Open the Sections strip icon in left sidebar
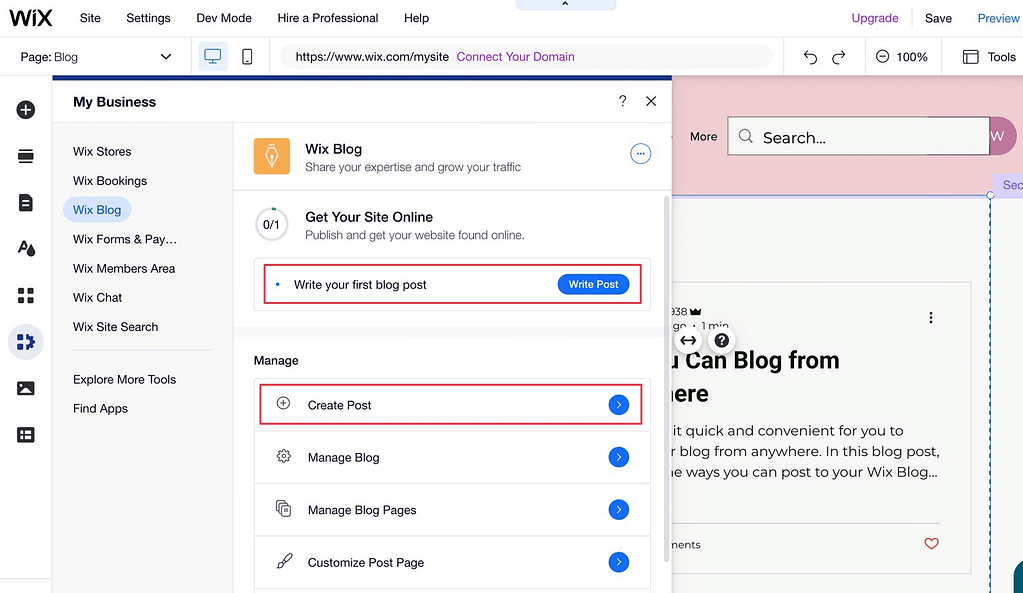The height and width of the screenshot is (593, 1023). tap(25, 156)
